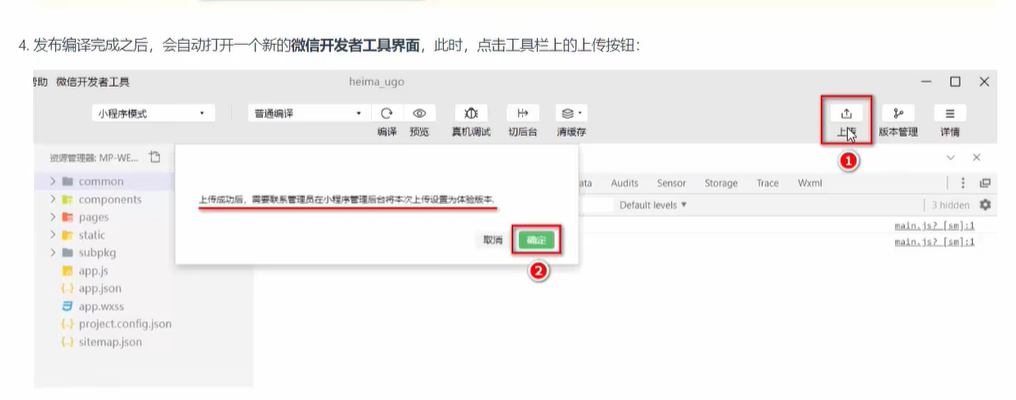This screenshot has height=400, width=1016.
Task: Switch to the Trace tab
Action: click(x=767, y=183)
